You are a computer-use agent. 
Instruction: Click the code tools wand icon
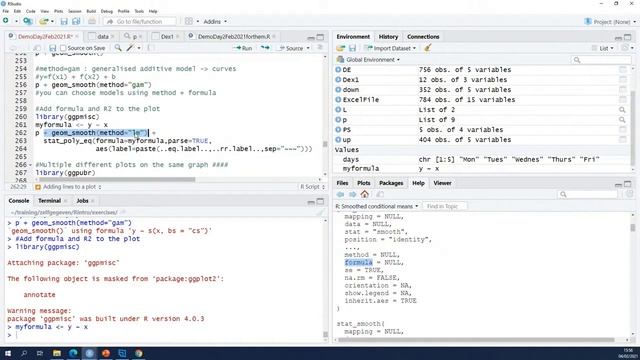130,48
